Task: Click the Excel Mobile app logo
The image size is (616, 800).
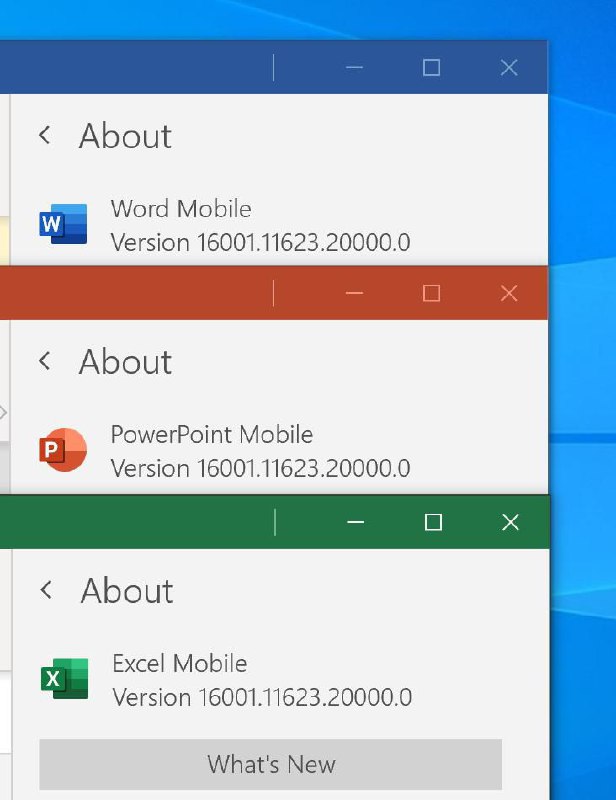Action: (x=64, y=678)
